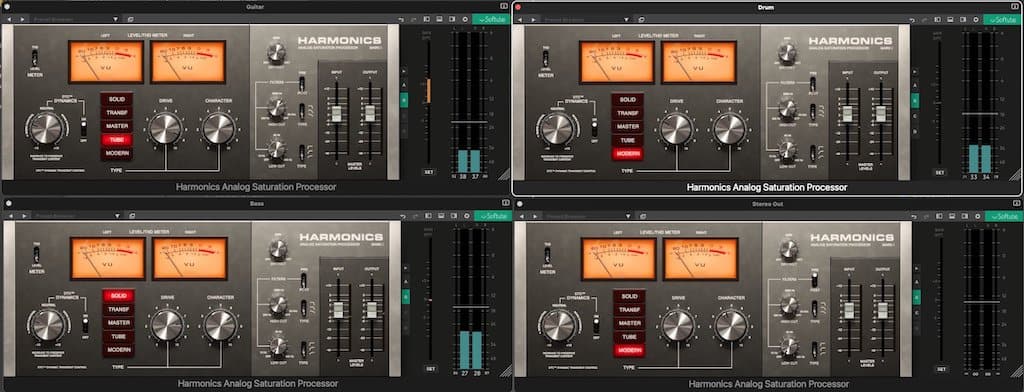
Task: Select the MASTER type on the Bass plugin
Action: (x=119, y=323)
